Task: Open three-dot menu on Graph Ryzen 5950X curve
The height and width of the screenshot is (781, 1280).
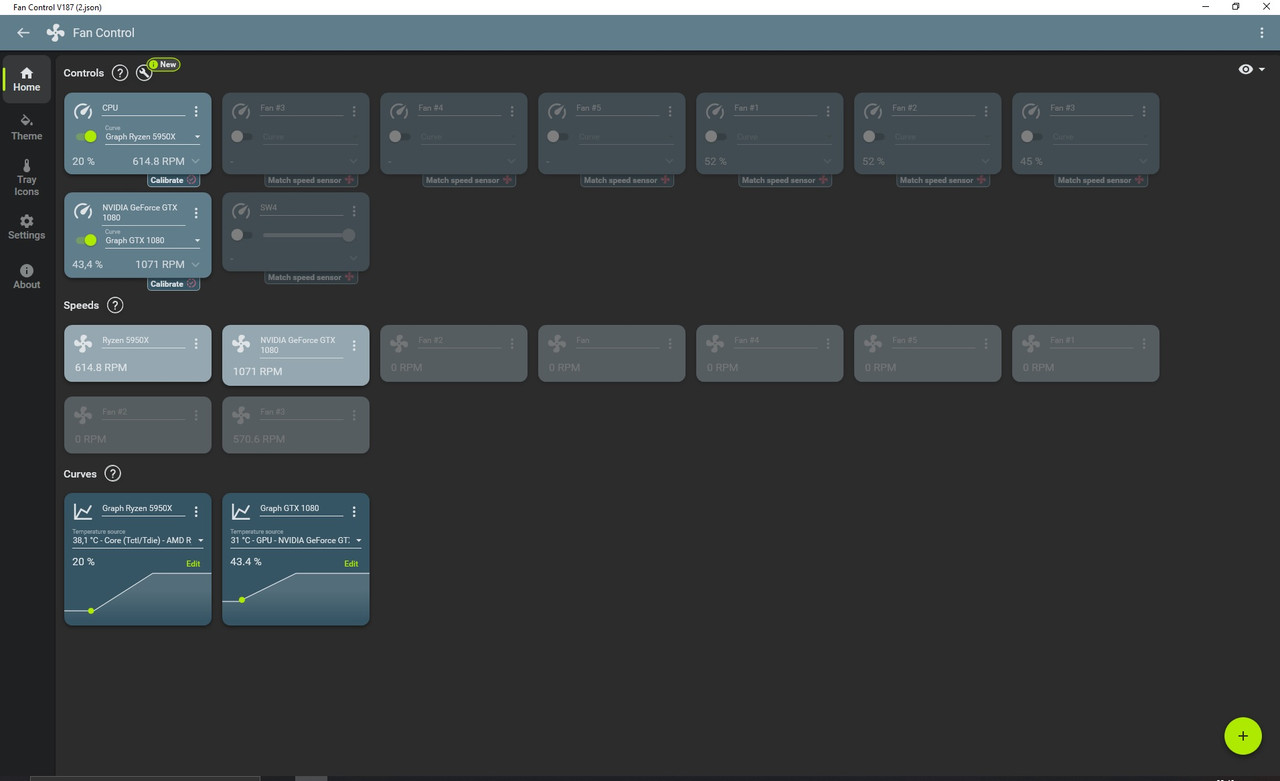Action: 196,512
